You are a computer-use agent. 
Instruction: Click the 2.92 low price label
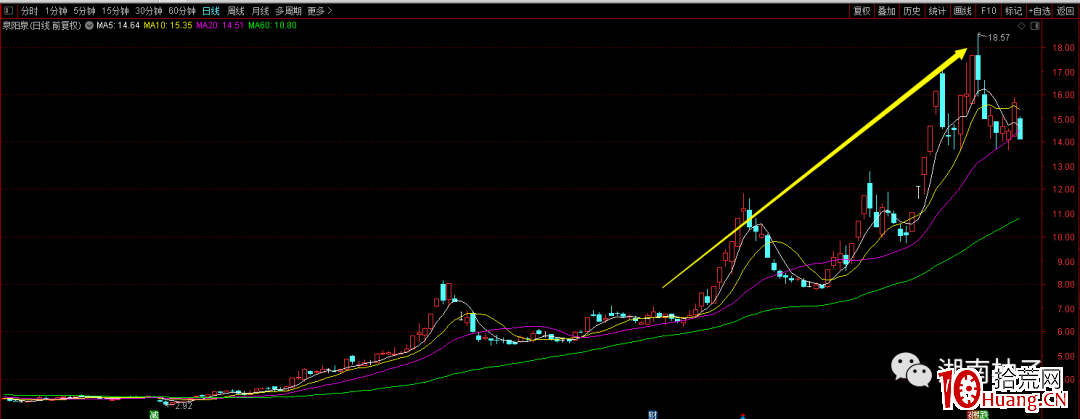tap(183, 406)
